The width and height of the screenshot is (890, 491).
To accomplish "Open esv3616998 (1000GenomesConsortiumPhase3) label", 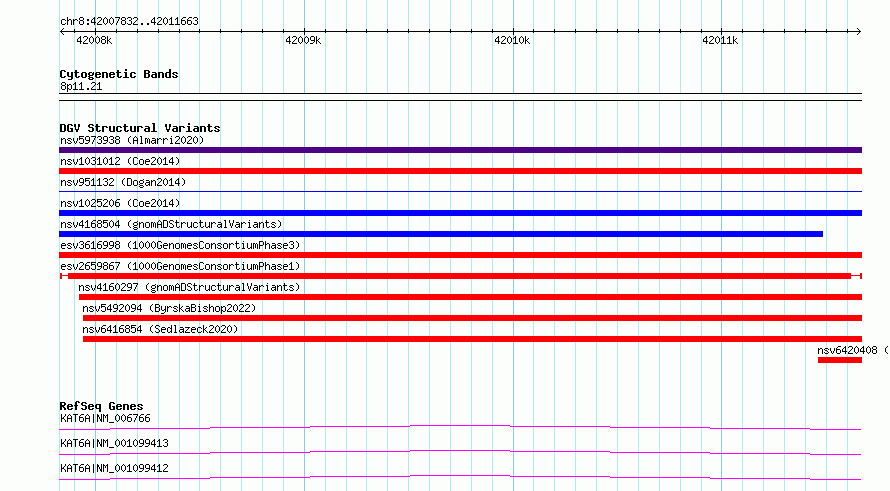I will point(180,245).
